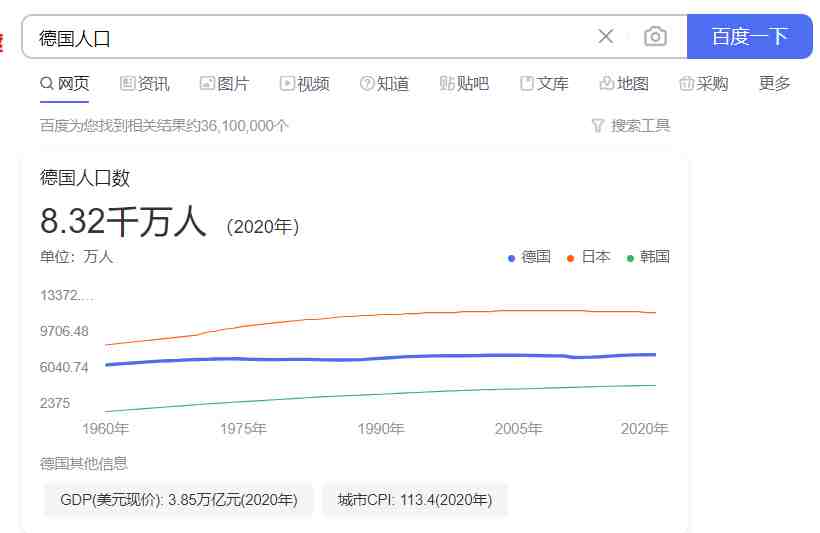The image size is (820, 533).
Task: Switch to the 资讯 tab
Action: click(145, 84)
